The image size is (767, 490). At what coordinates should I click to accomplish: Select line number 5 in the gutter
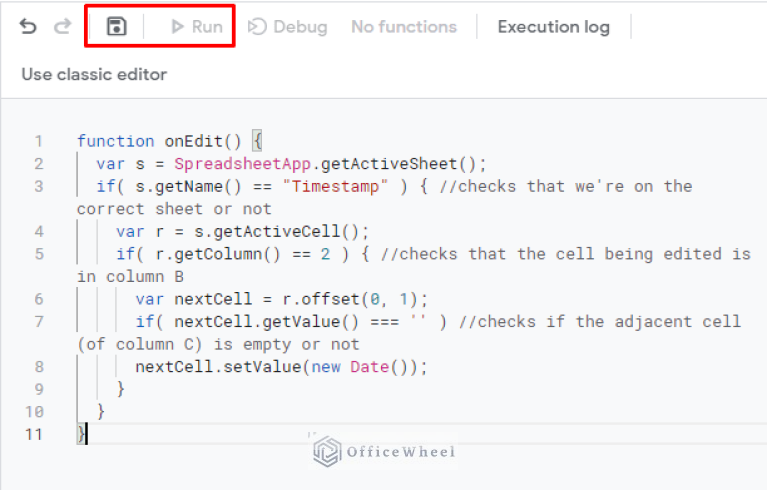[38, 254]
